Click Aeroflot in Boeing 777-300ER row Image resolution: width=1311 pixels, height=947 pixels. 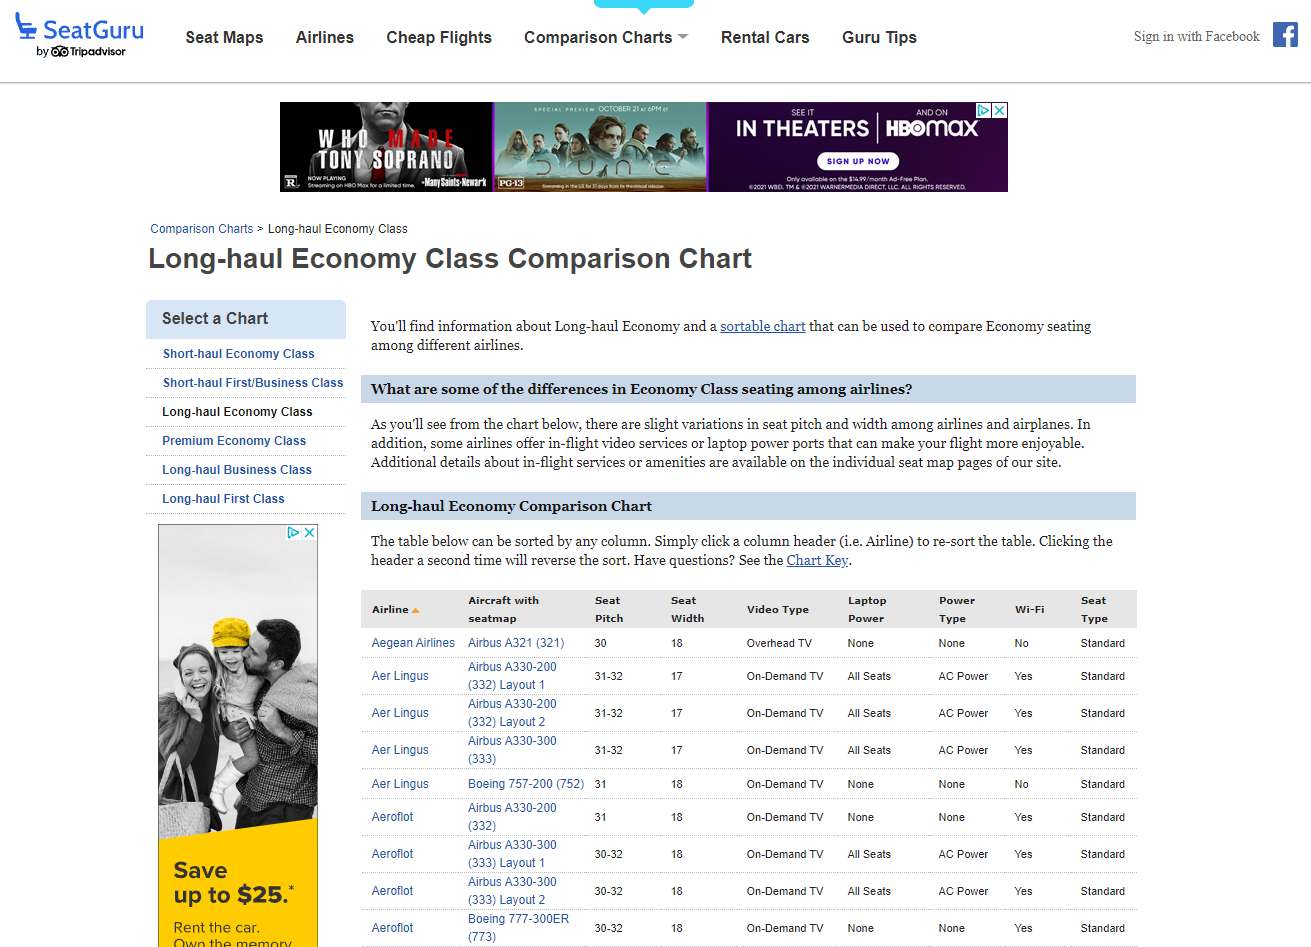pos(392,928)
